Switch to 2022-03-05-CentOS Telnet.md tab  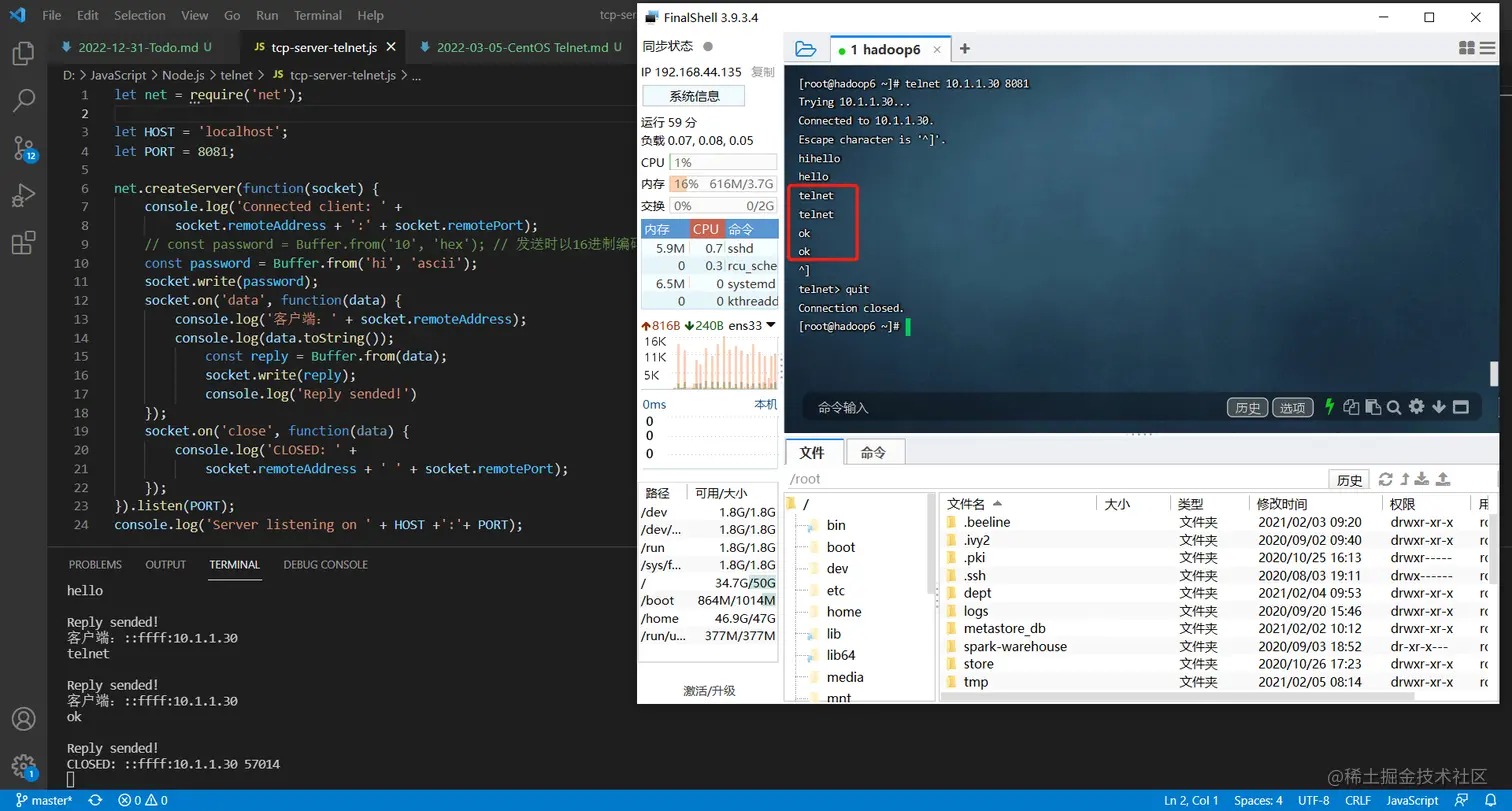[x=523, y=47]
